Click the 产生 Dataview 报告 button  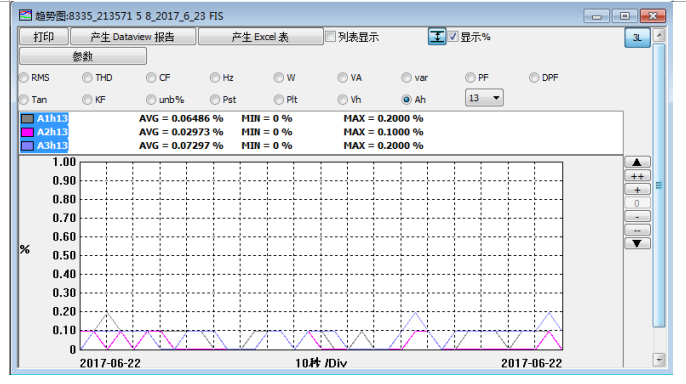(133, 37)
